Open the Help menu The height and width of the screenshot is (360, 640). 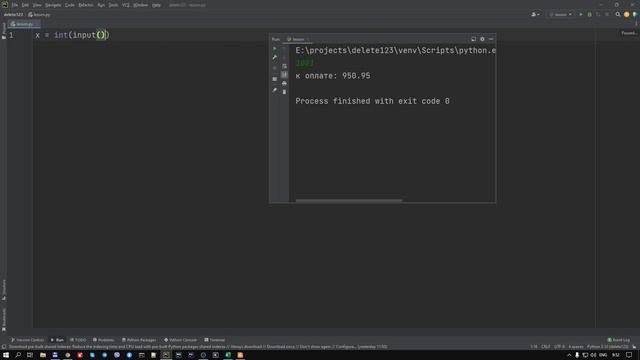click(x=156, y=5)
